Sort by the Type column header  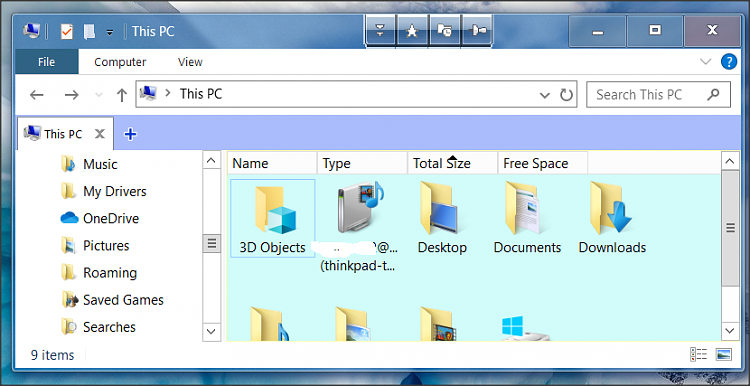(x=362, y=164)
